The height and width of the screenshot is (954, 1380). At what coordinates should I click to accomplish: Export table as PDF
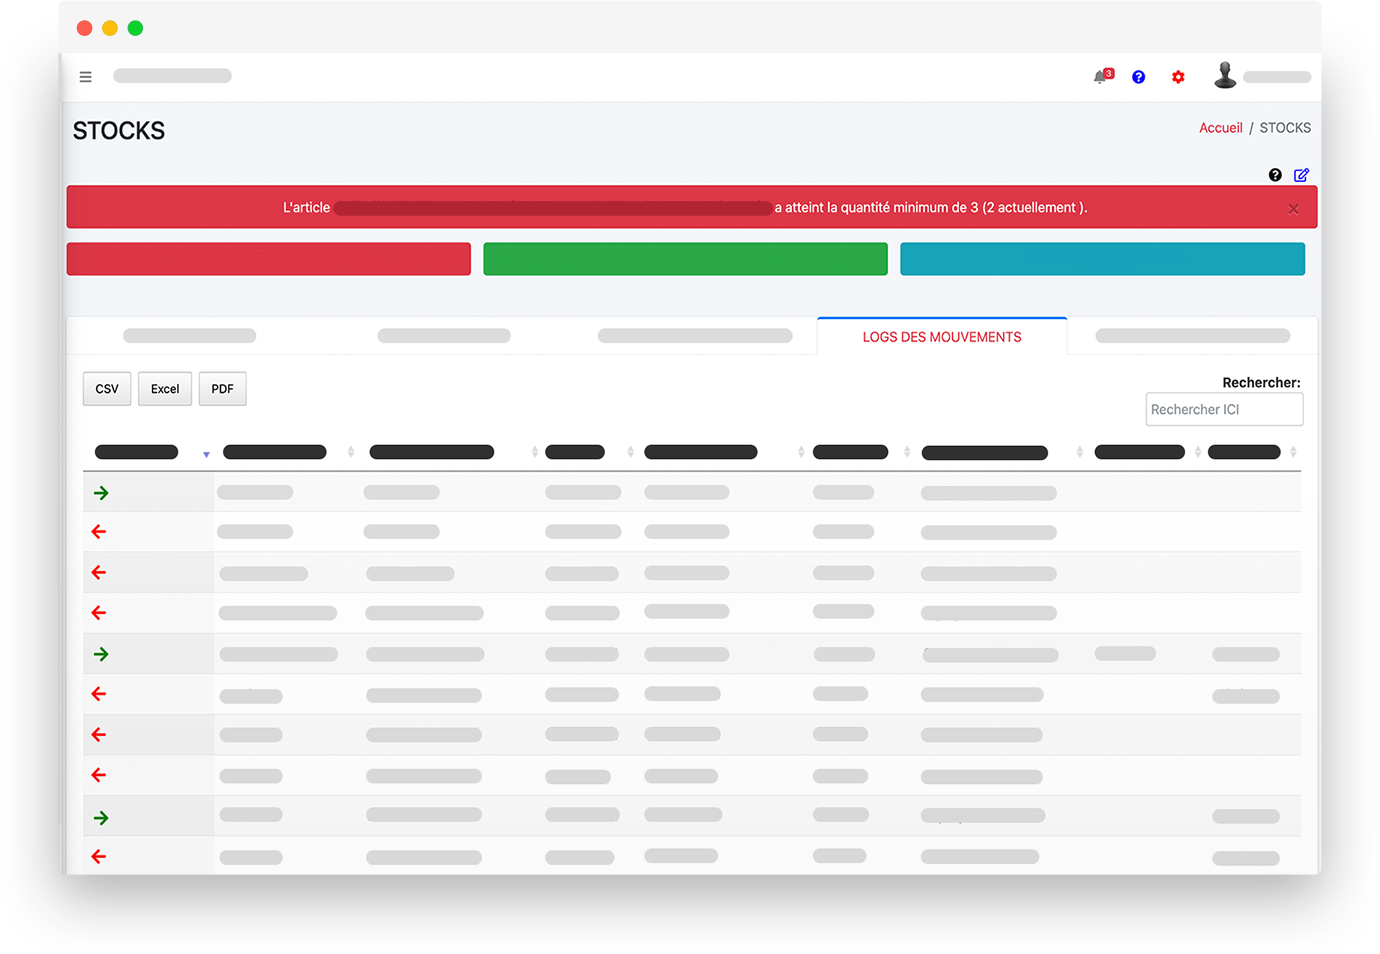pyautogui.click(x=222, y=389)
